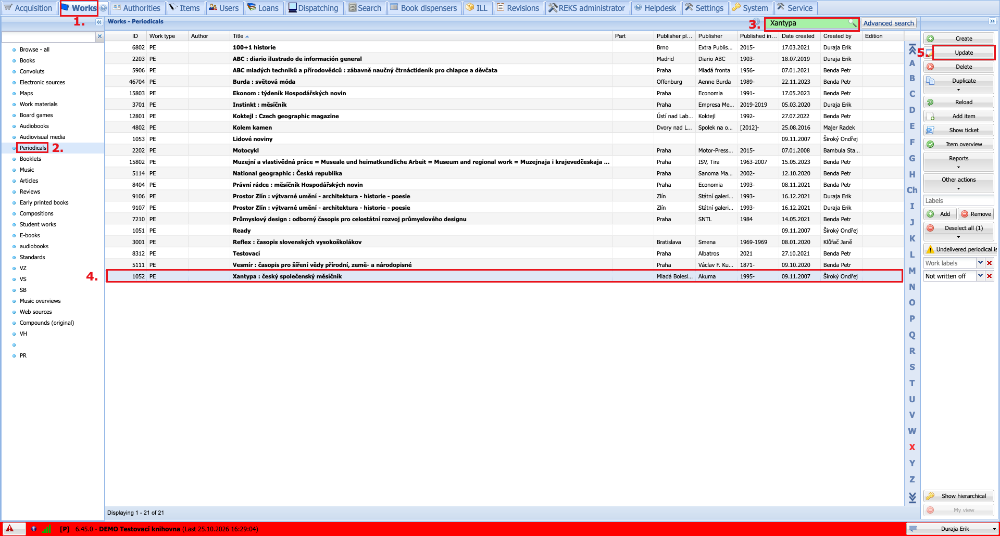1000x536 pixels.
Task: Reload the works list
Action: (959, 102)
